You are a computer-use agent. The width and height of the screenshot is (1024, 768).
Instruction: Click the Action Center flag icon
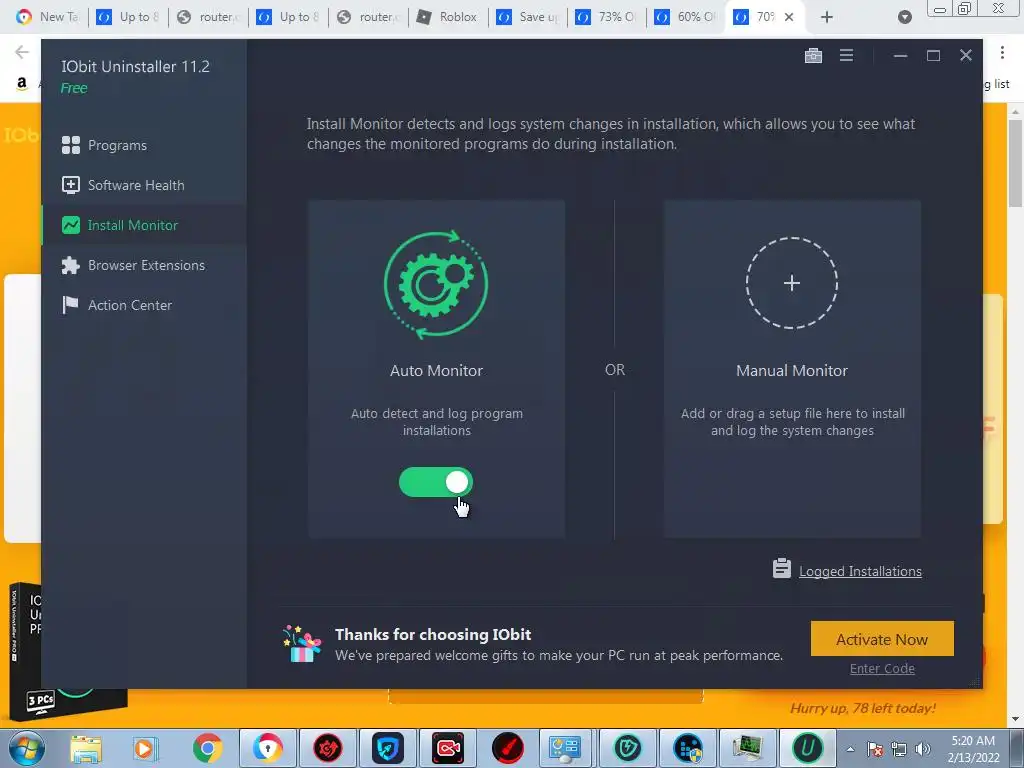70,305
